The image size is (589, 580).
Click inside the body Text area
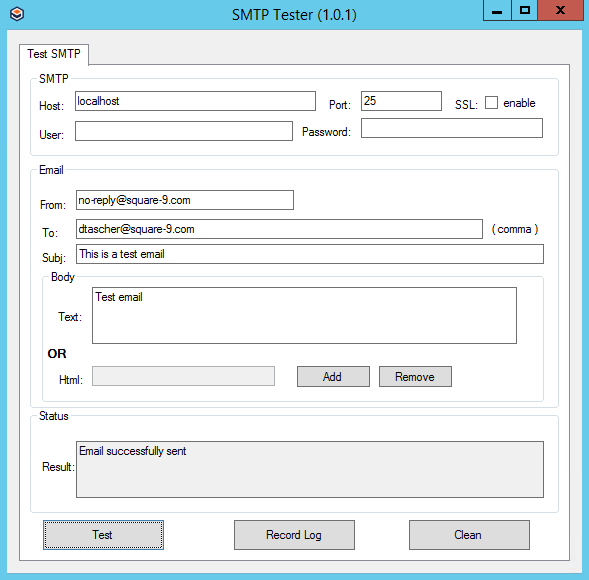pos(304,316)
